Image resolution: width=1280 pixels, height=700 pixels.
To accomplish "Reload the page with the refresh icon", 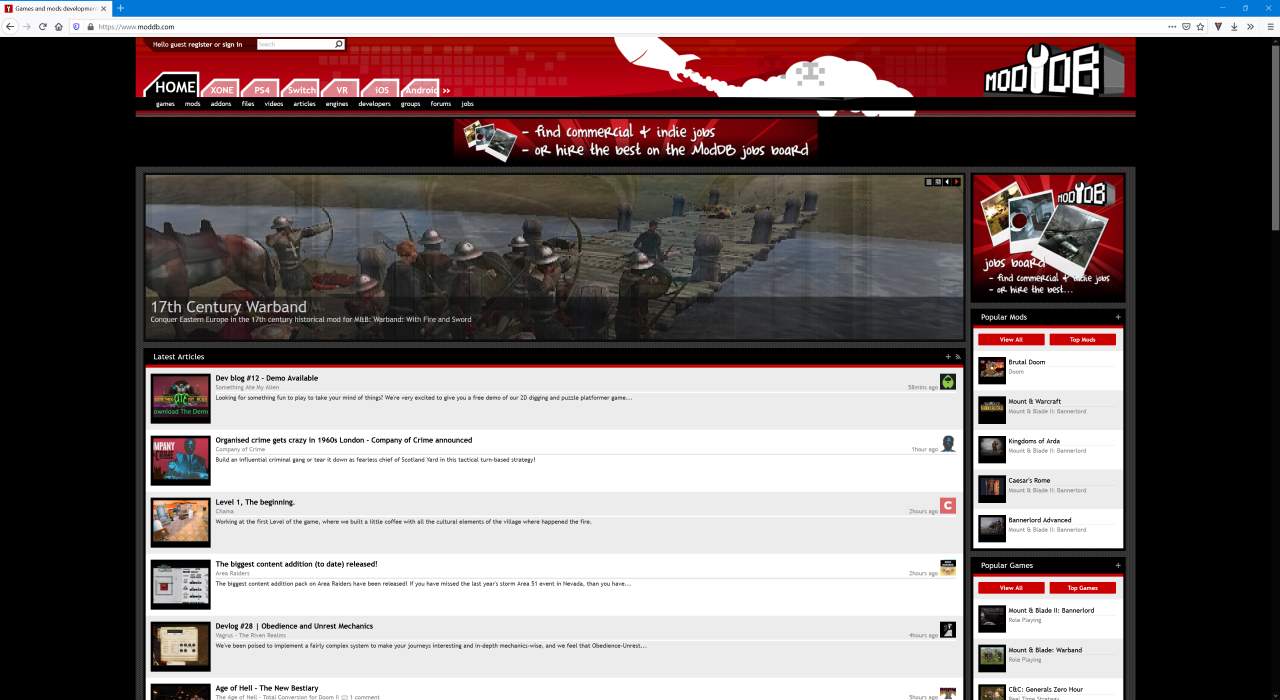I will (x=43, y=27).
